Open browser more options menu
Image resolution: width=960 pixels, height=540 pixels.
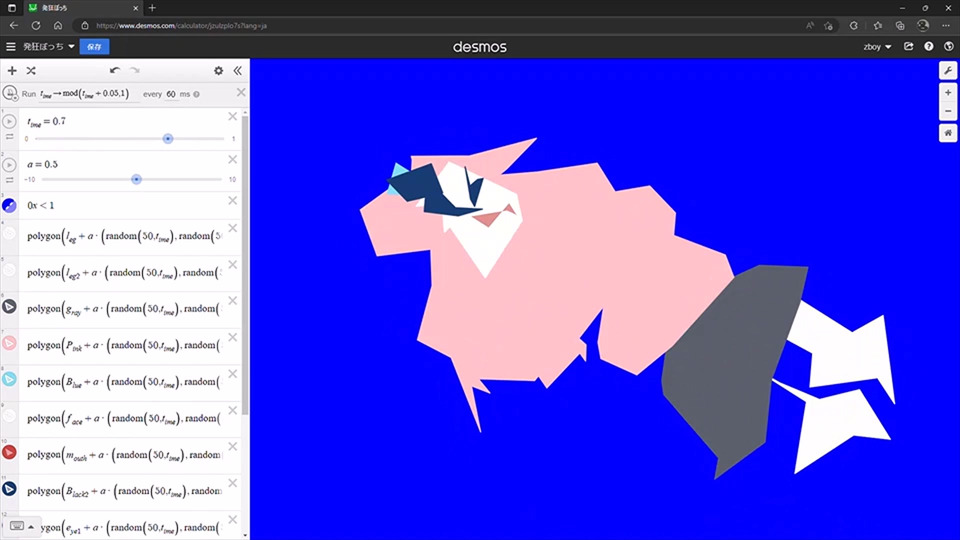coord(946,26)
